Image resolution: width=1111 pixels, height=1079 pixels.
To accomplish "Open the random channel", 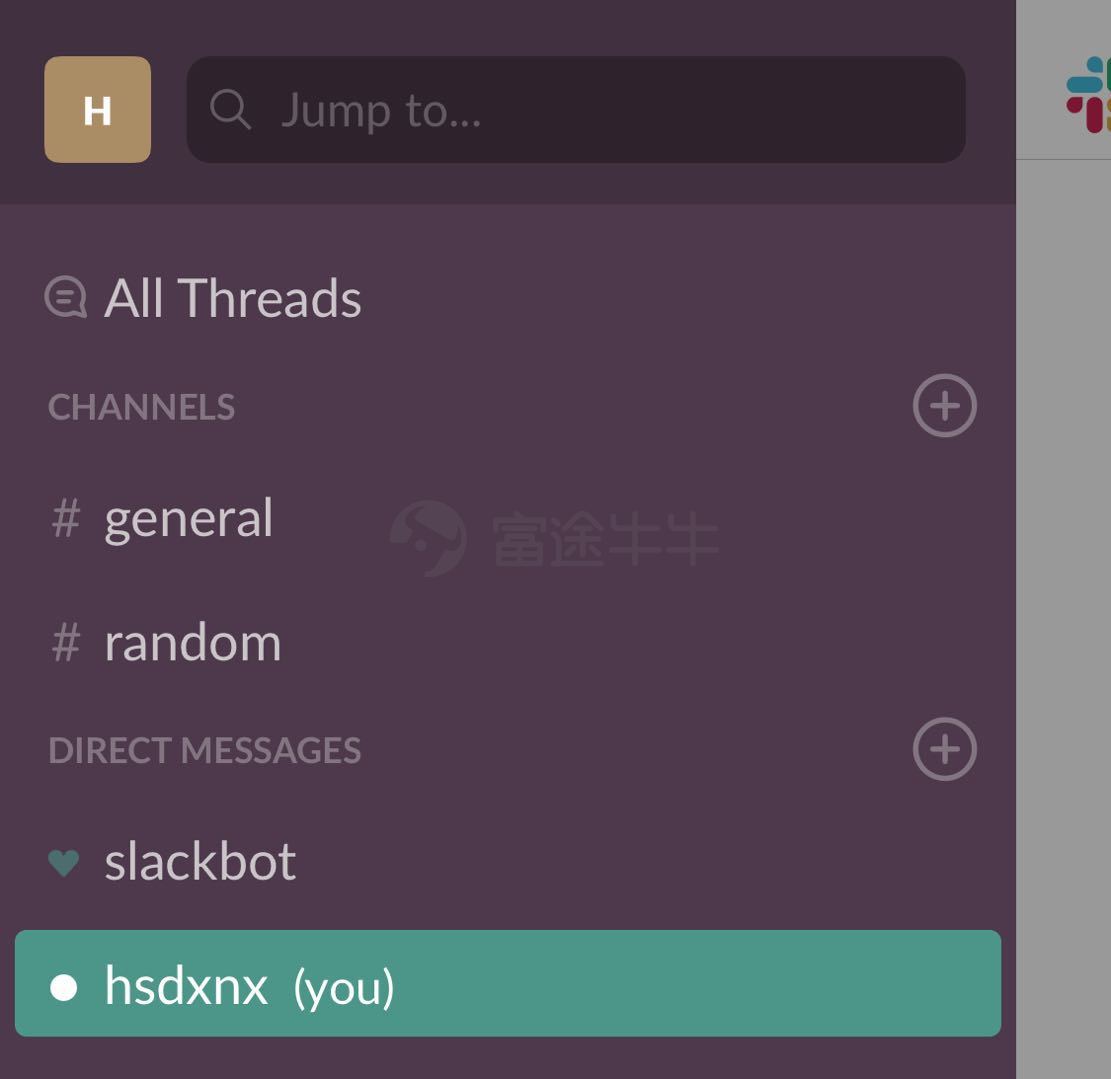I will pos(193,643).
